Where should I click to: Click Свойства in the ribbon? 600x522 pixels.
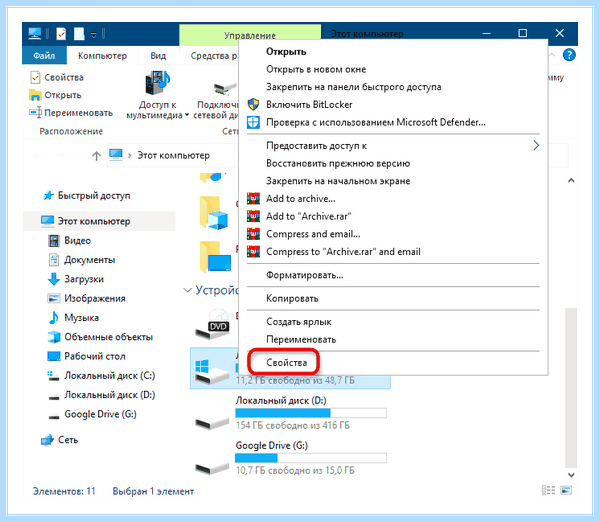coord(57,77)
